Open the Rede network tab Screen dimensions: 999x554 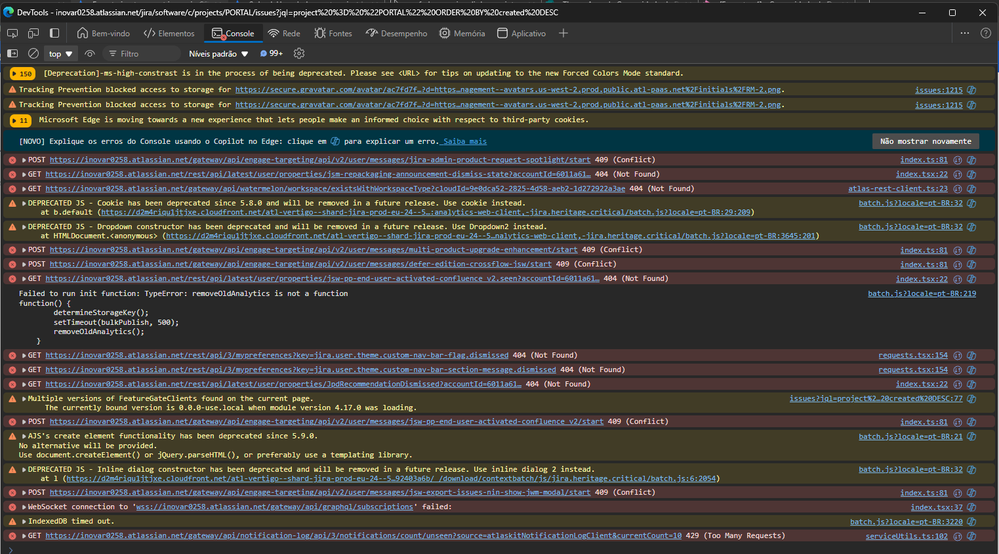click(284, 33)
